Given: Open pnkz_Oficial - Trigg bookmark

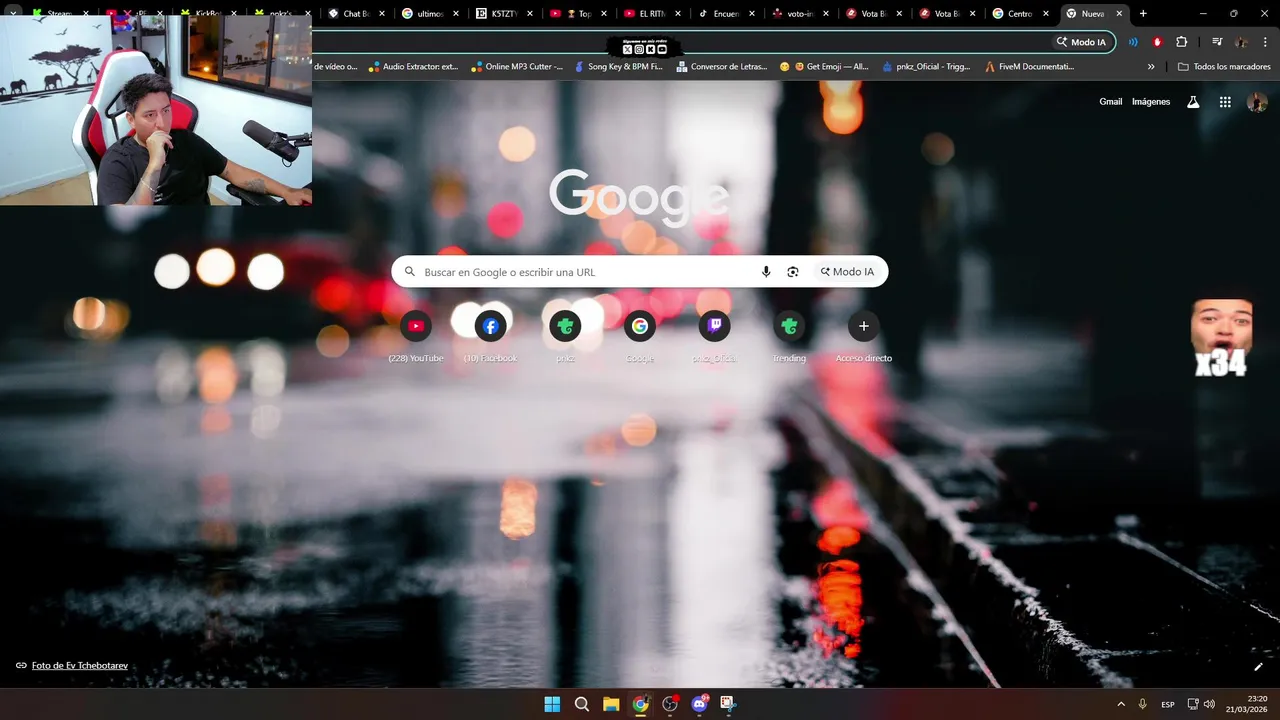Looking at the screenshot, I should coord(926,67).
